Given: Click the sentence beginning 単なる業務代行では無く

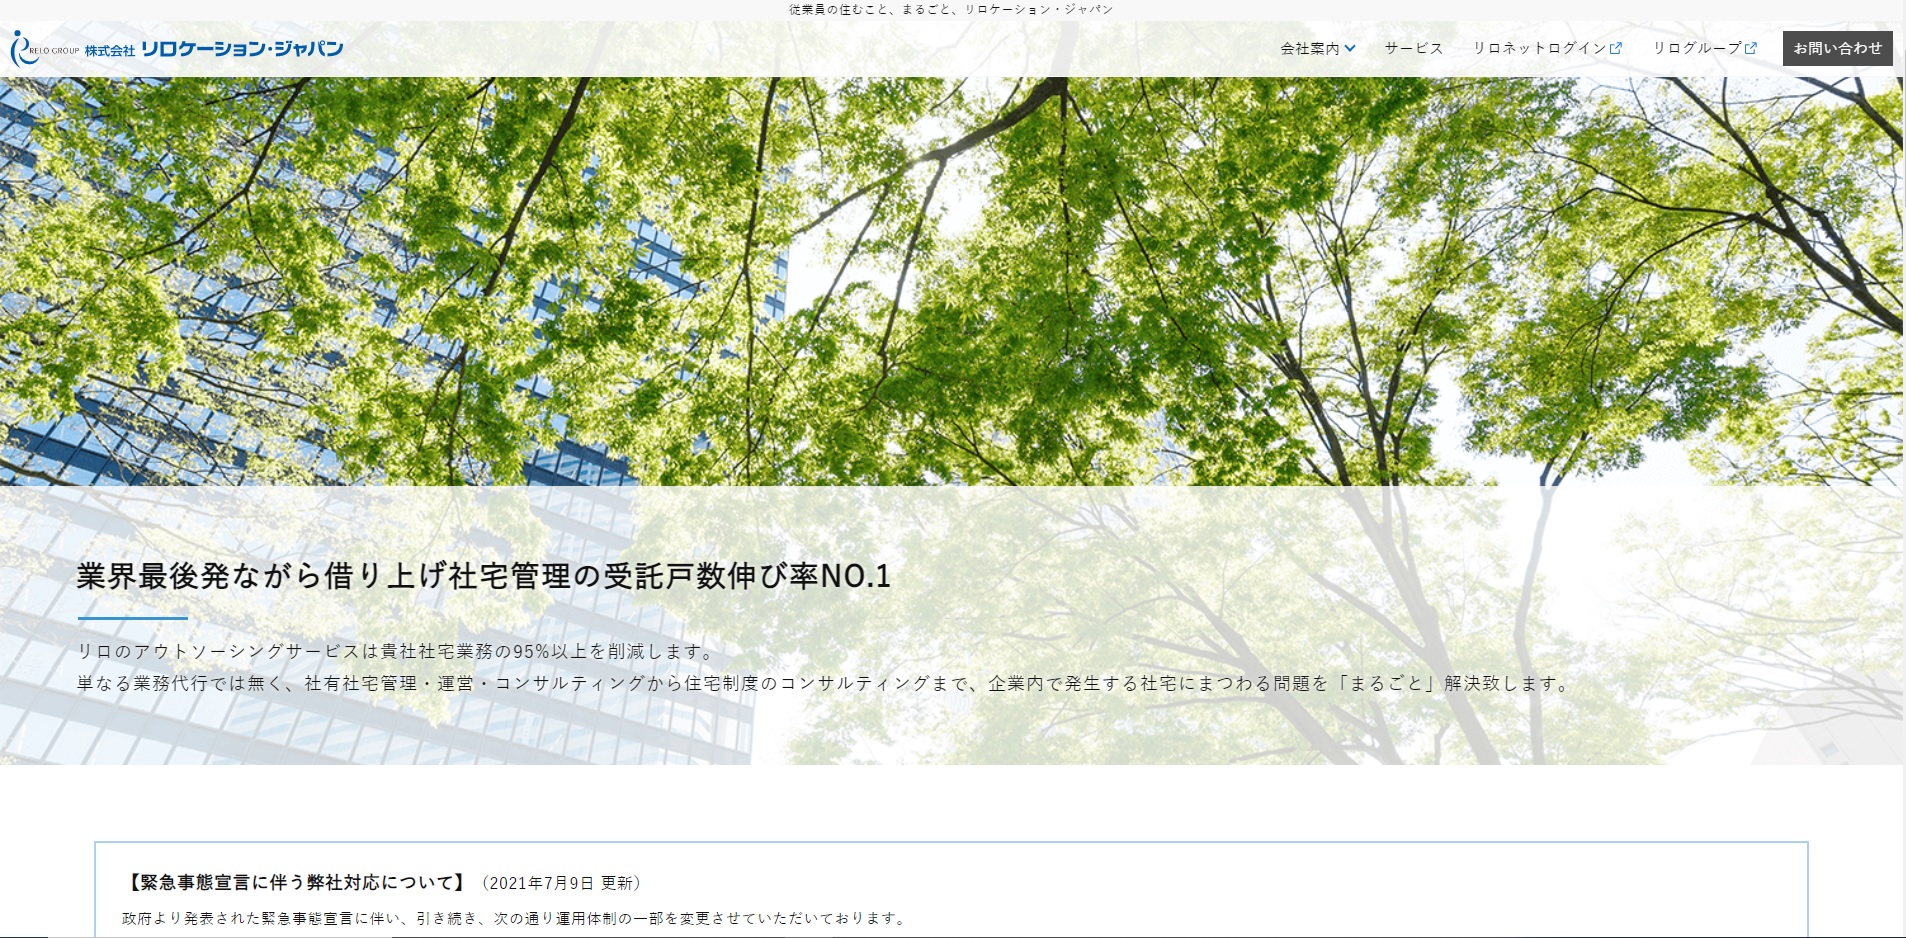Looking at the screenshot, I should [x=824, y=684].
